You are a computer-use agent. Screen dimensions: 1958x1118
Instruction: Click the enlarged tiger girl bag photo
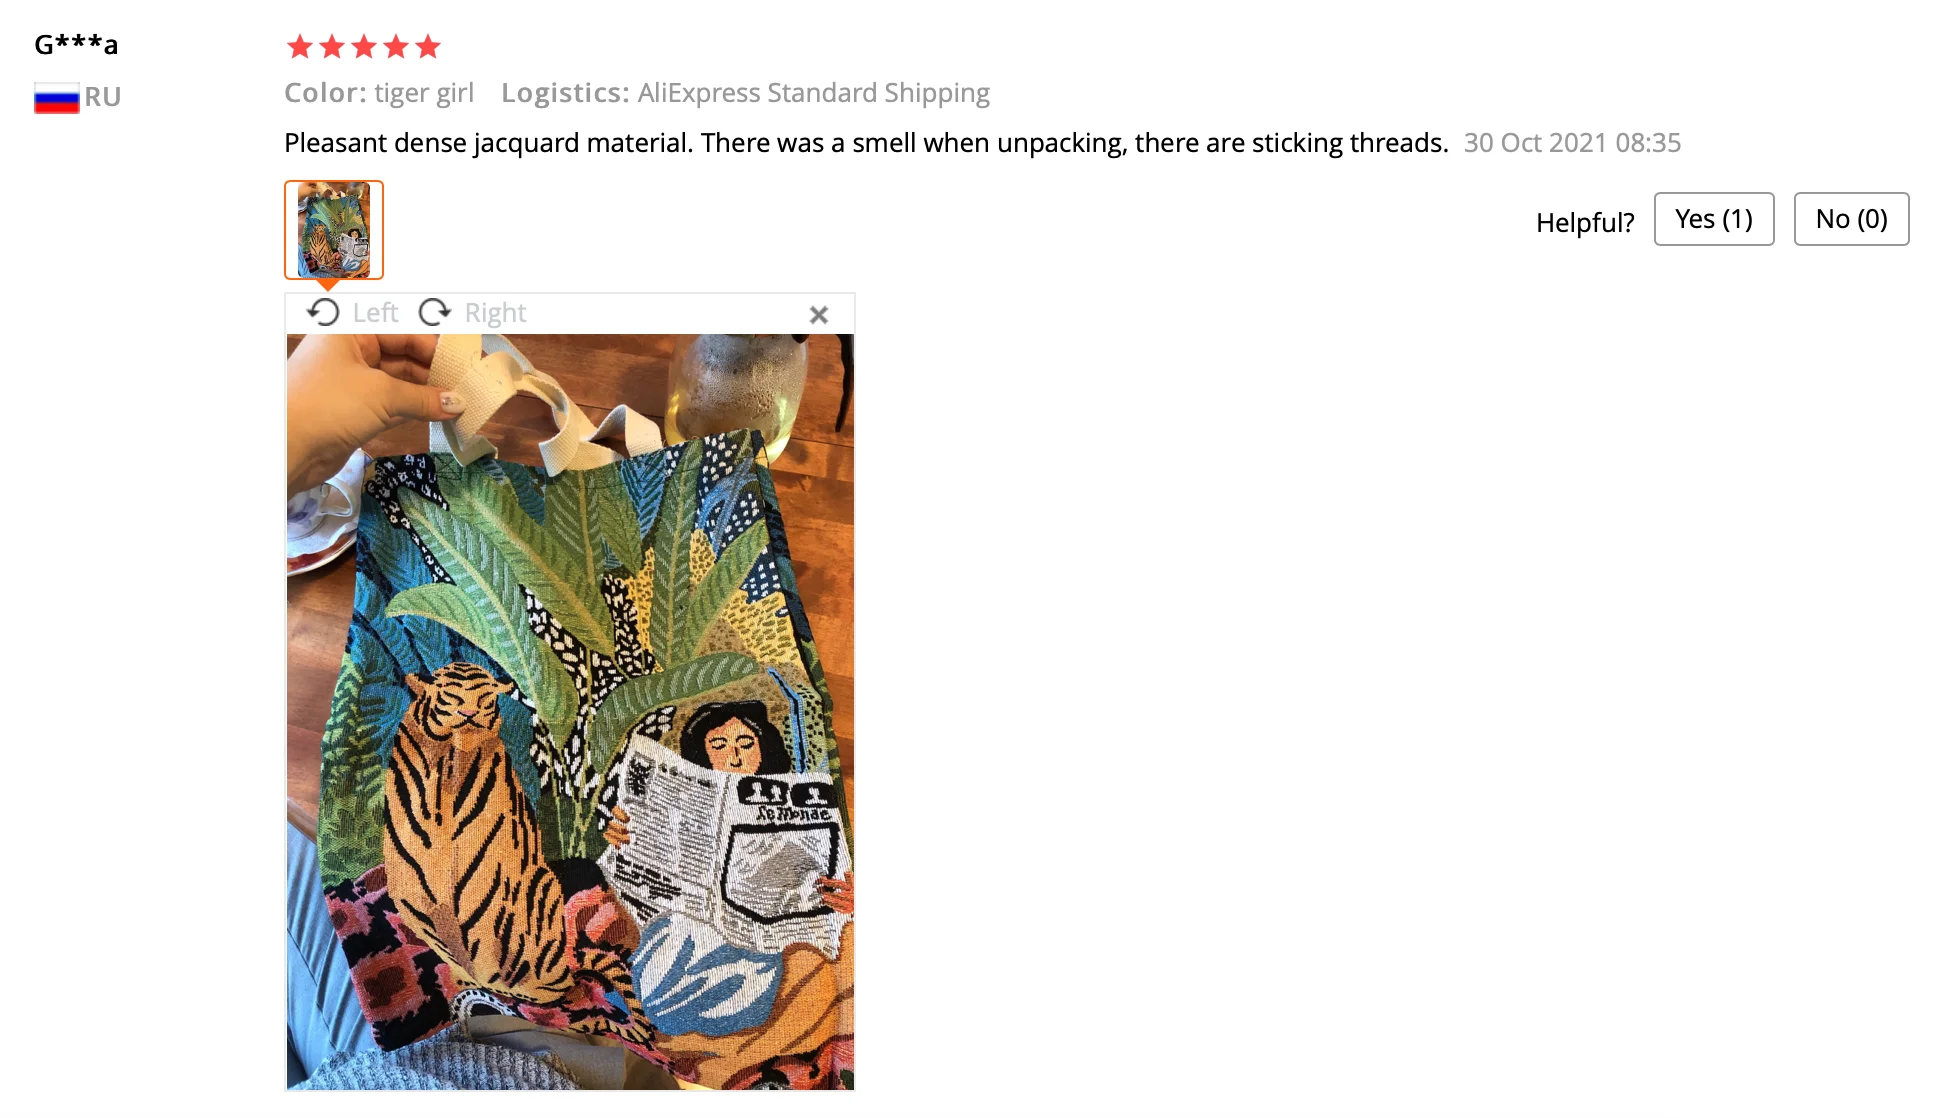[x=570, y=712]
